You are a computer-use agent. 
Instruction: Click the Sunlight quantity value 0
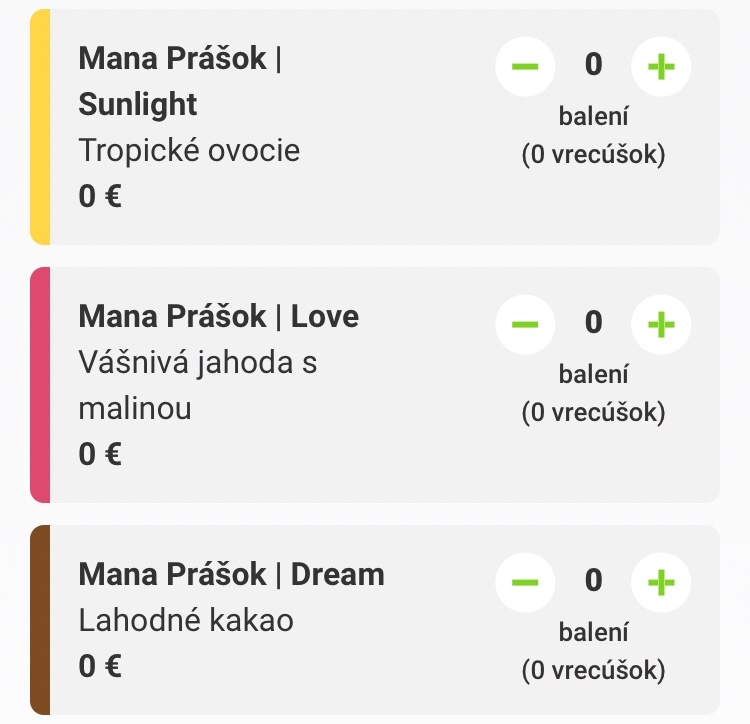click(x=593, y=65)
